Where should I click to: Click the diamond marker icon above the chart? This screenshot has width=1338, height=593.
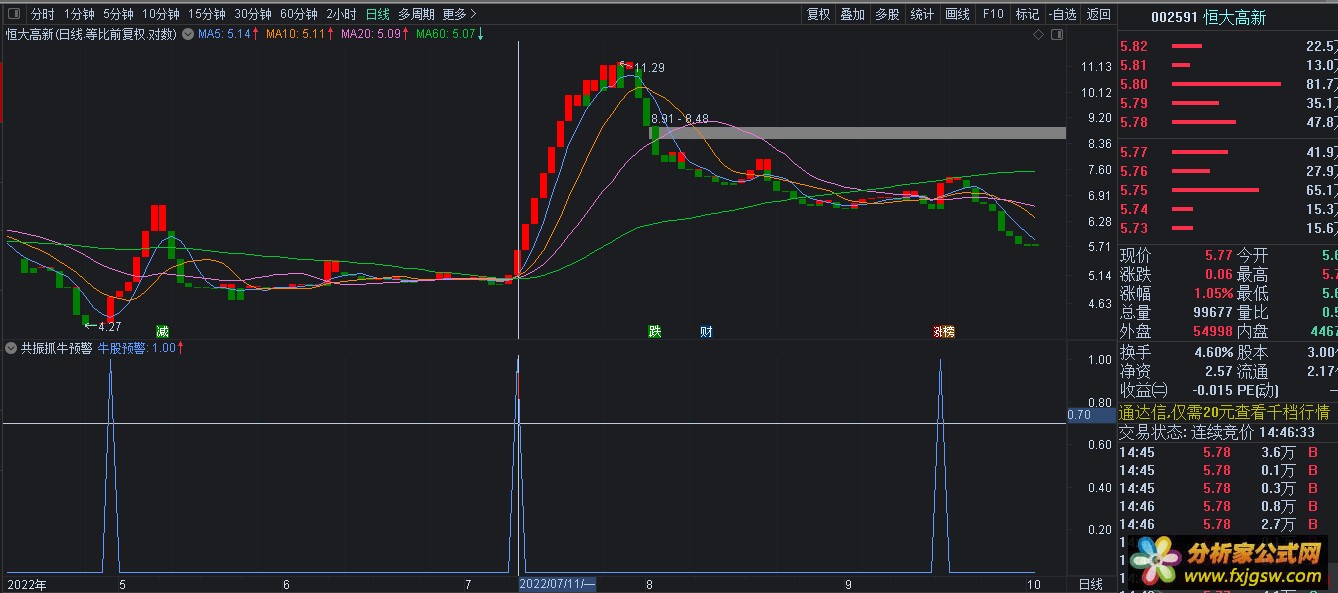[1039, 35]
